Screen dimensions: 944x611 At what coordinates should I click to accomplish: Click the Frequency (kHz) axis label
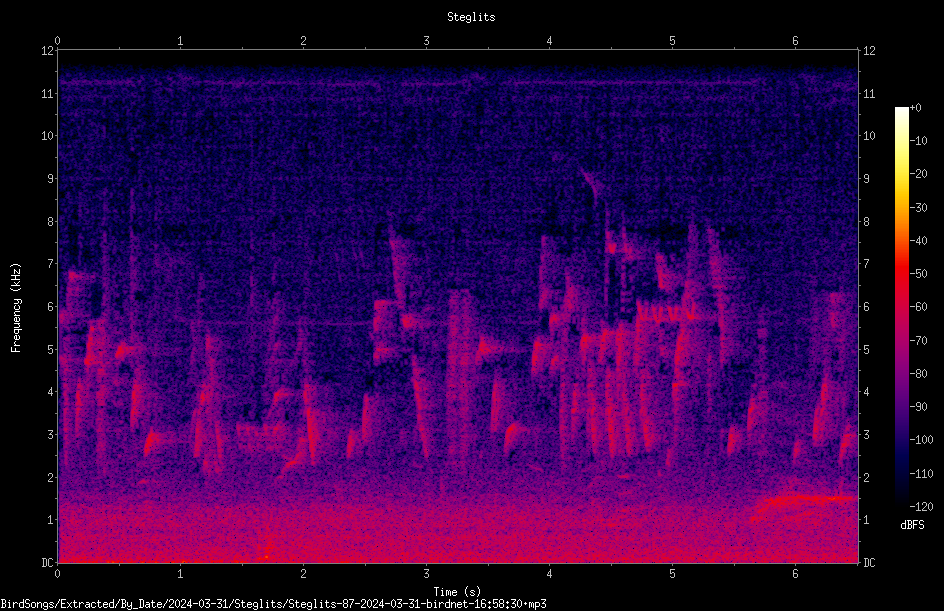pos(16,308)
